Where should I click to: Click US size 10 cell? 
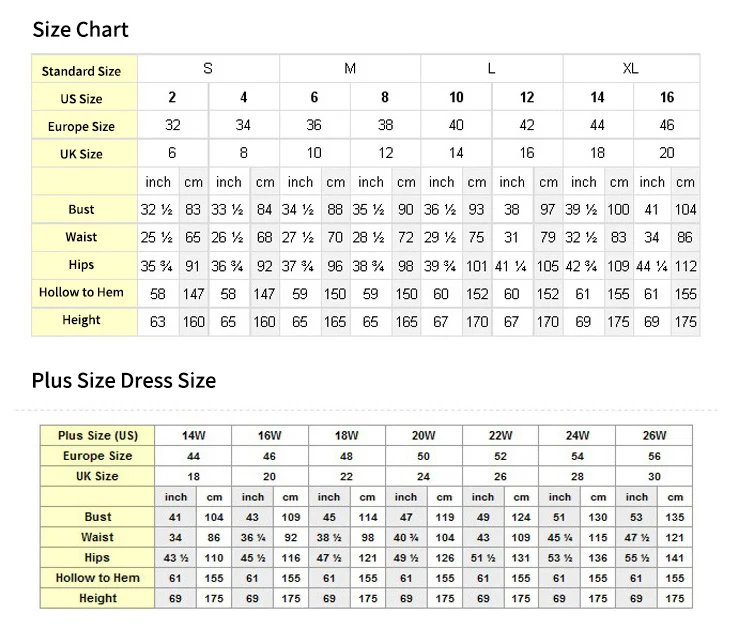[x=456, y=98]
